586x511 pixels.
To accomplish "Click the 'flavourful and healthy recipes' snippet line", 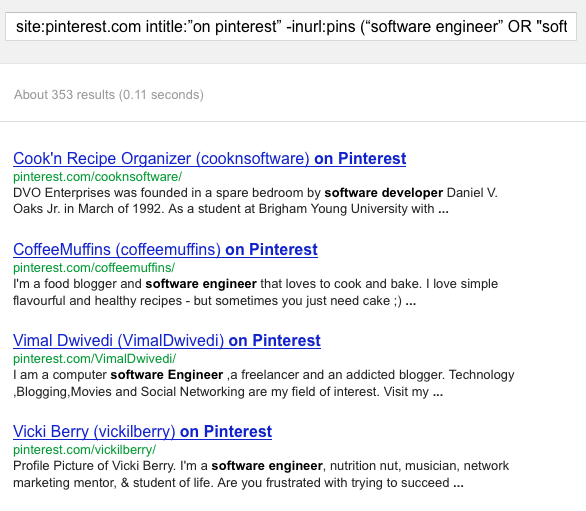I will pos(215,301).
